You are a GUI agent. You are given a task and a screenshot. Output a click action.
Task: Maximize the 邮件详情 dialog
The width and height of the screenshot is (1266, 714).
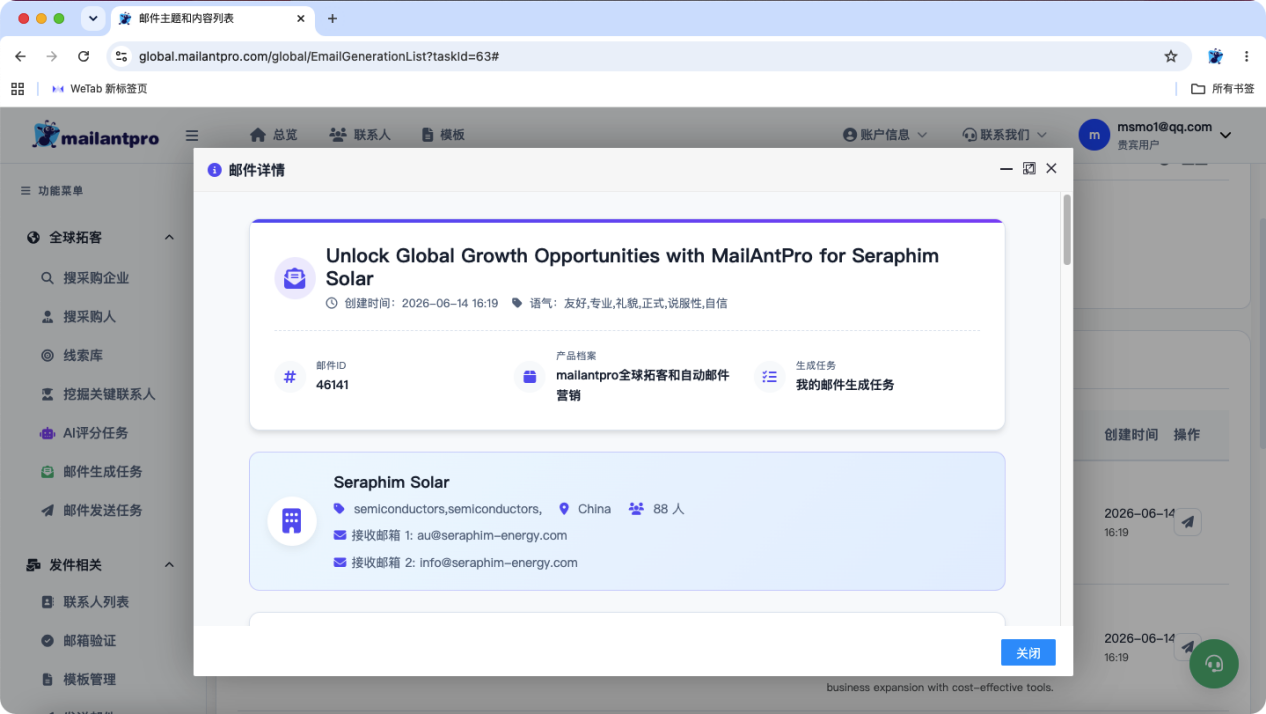(1029, 169)
